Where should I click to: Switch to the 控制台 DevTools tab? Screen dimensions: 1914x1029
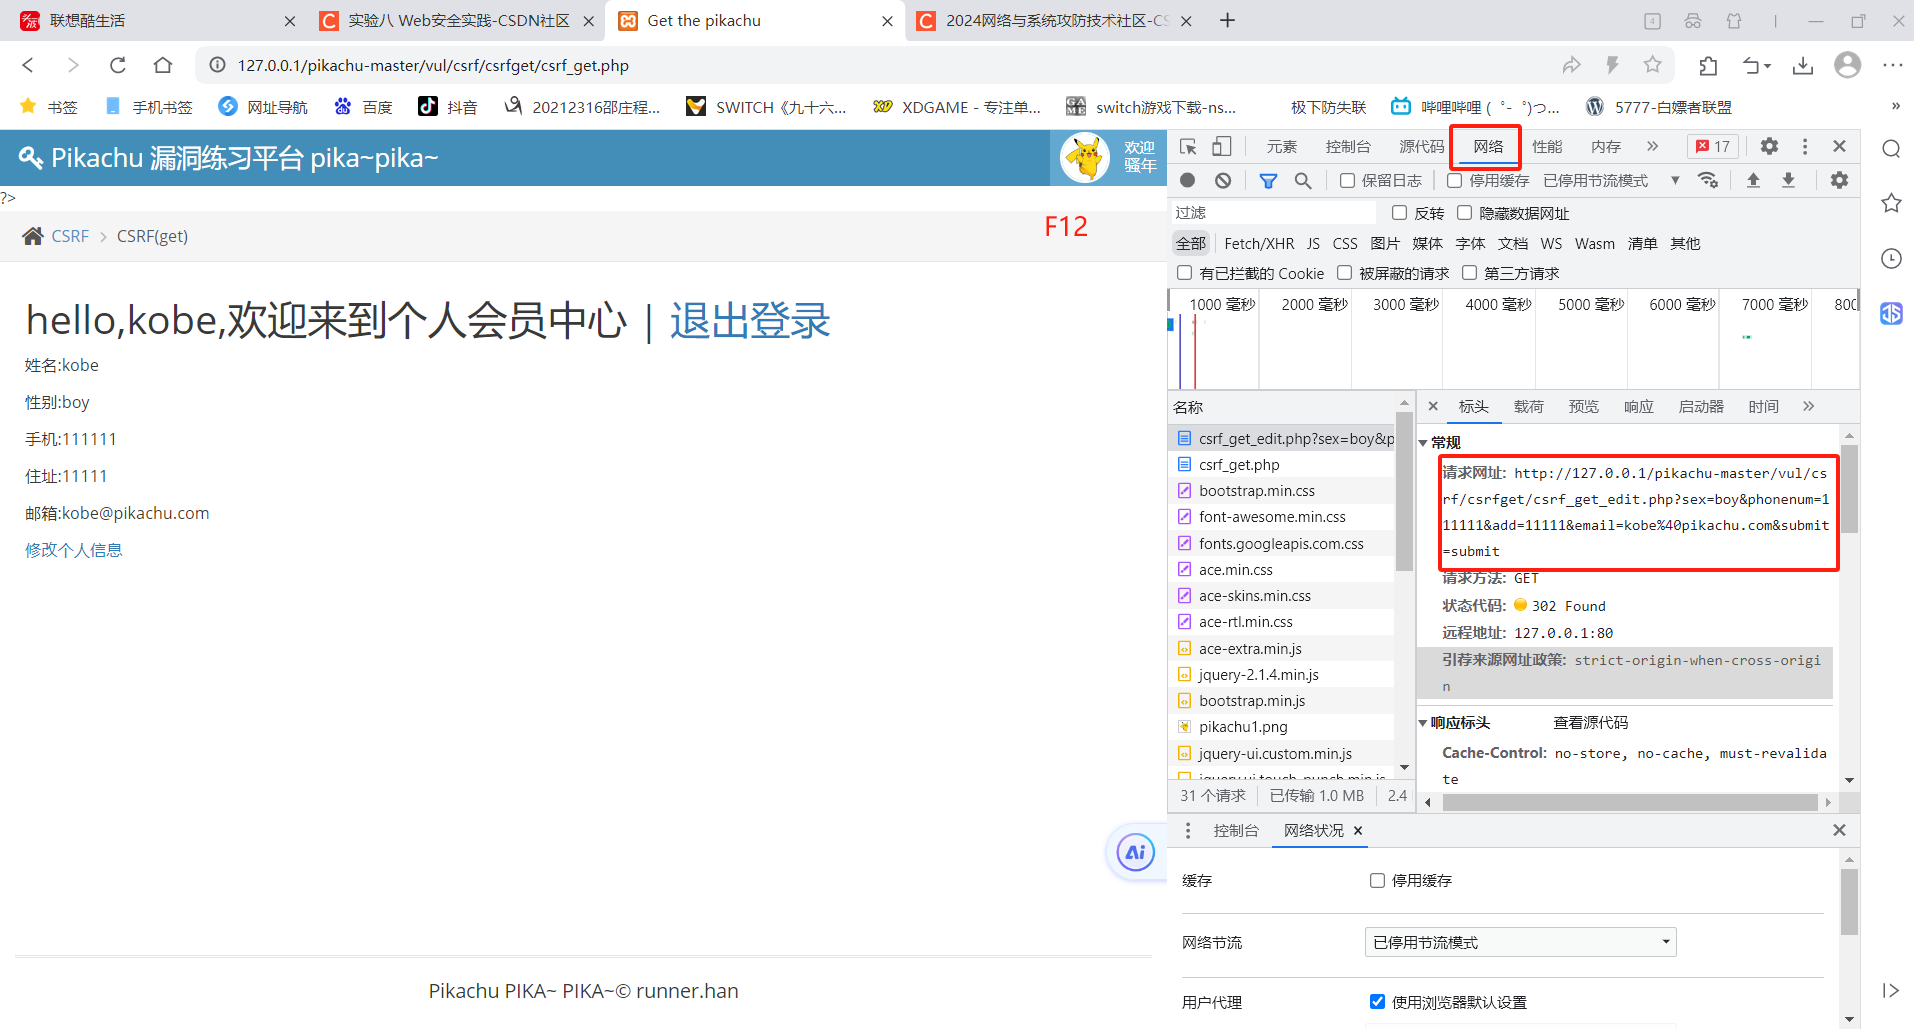[x=1347, y=147]
